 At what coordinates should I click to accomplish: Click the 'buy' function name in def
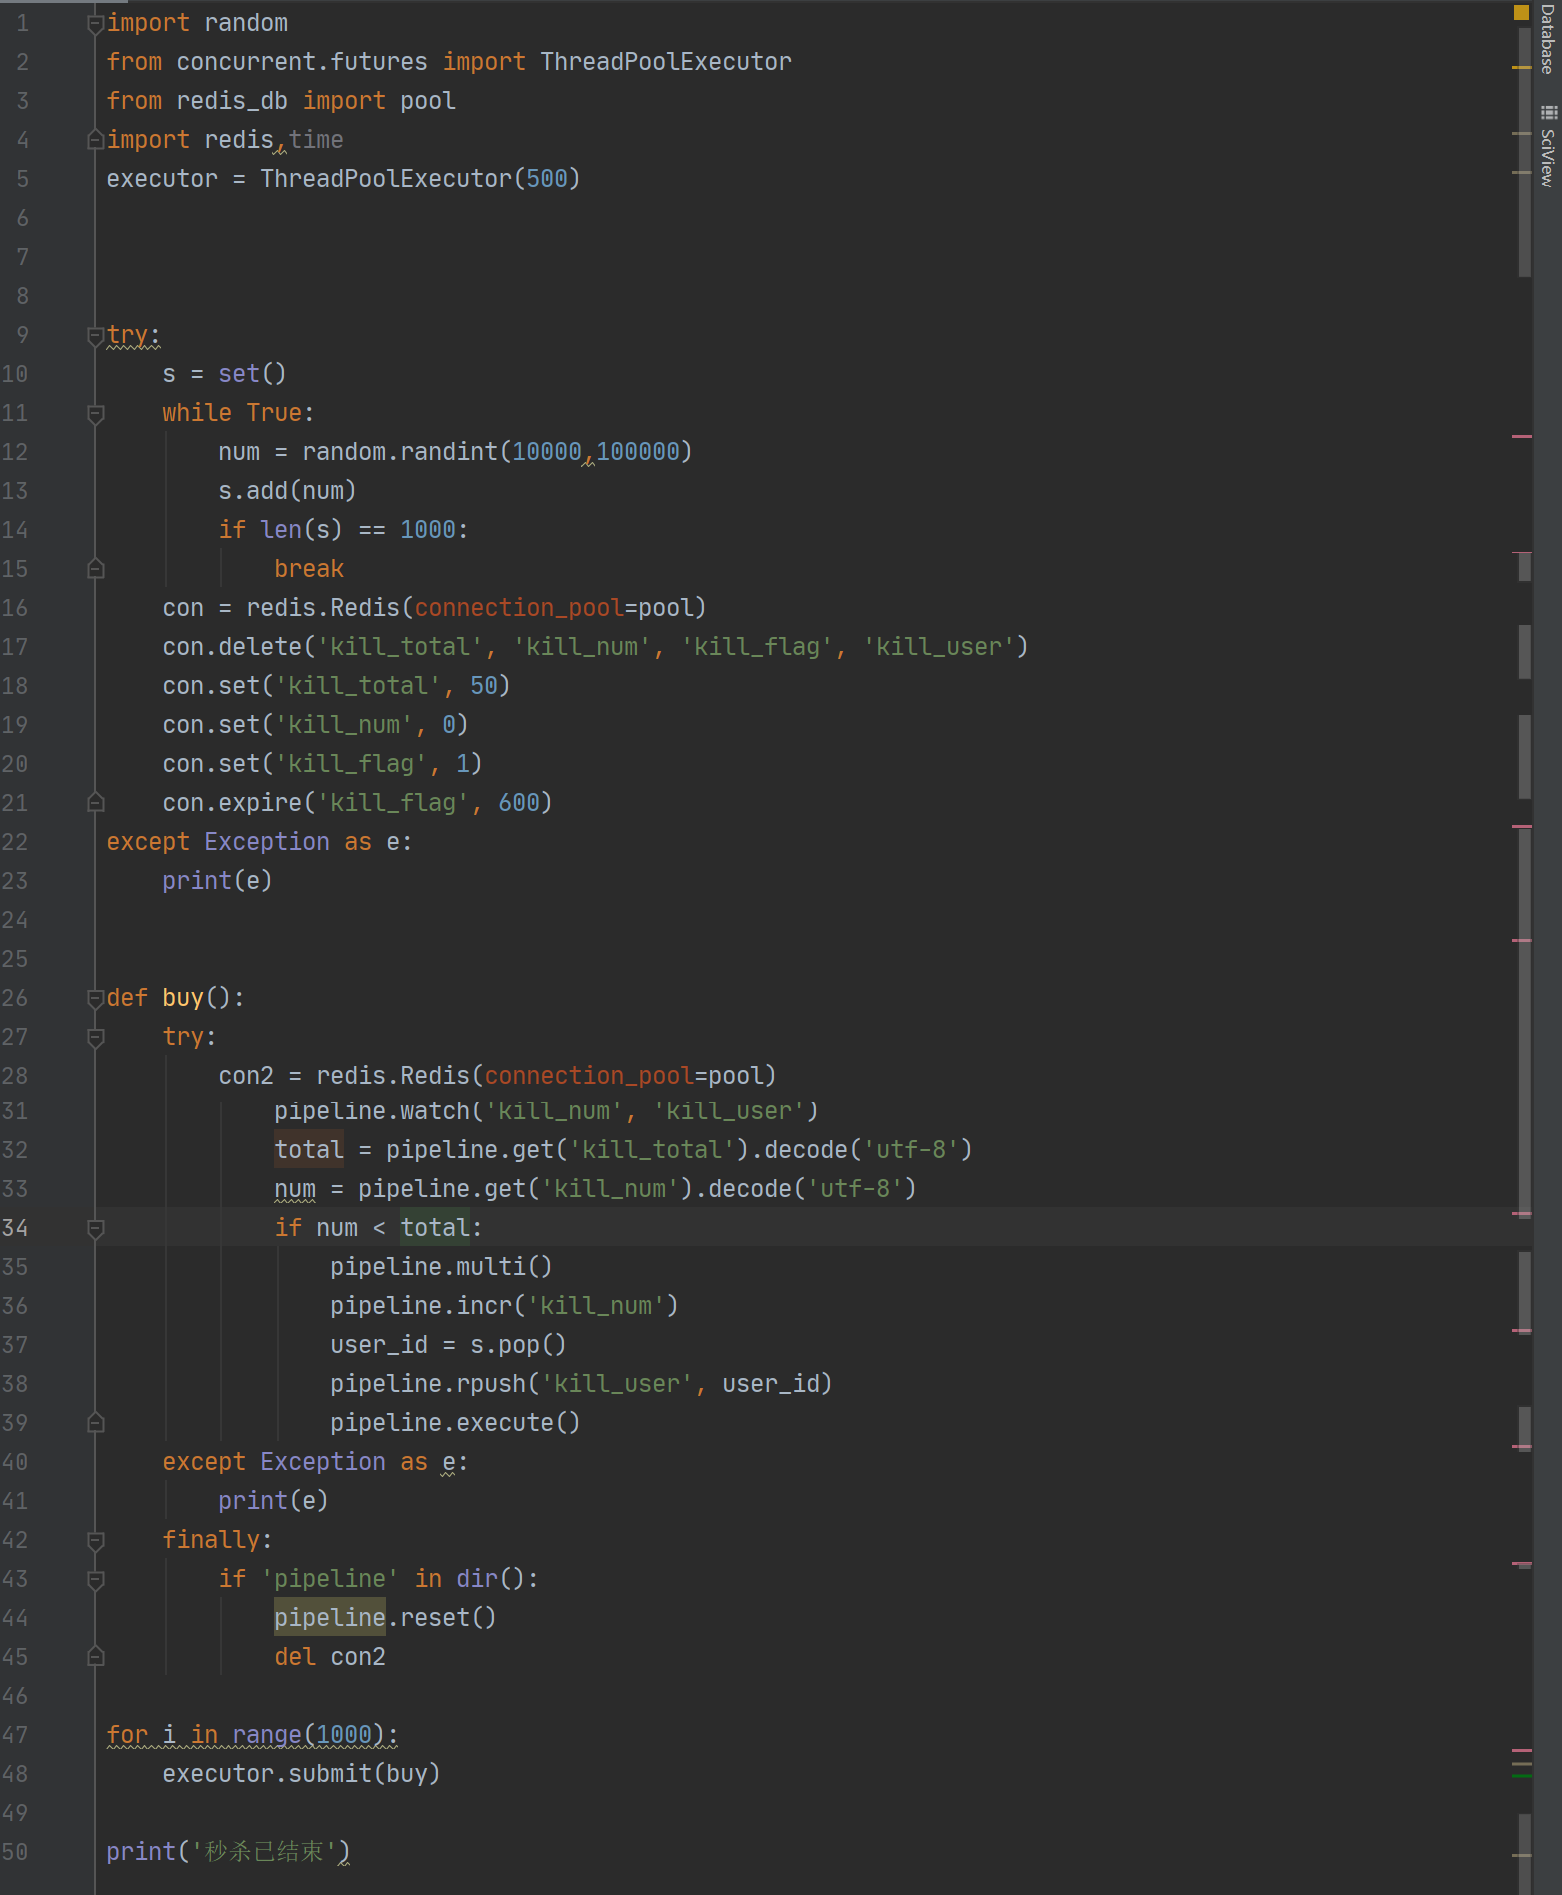(x=183, y=998)
